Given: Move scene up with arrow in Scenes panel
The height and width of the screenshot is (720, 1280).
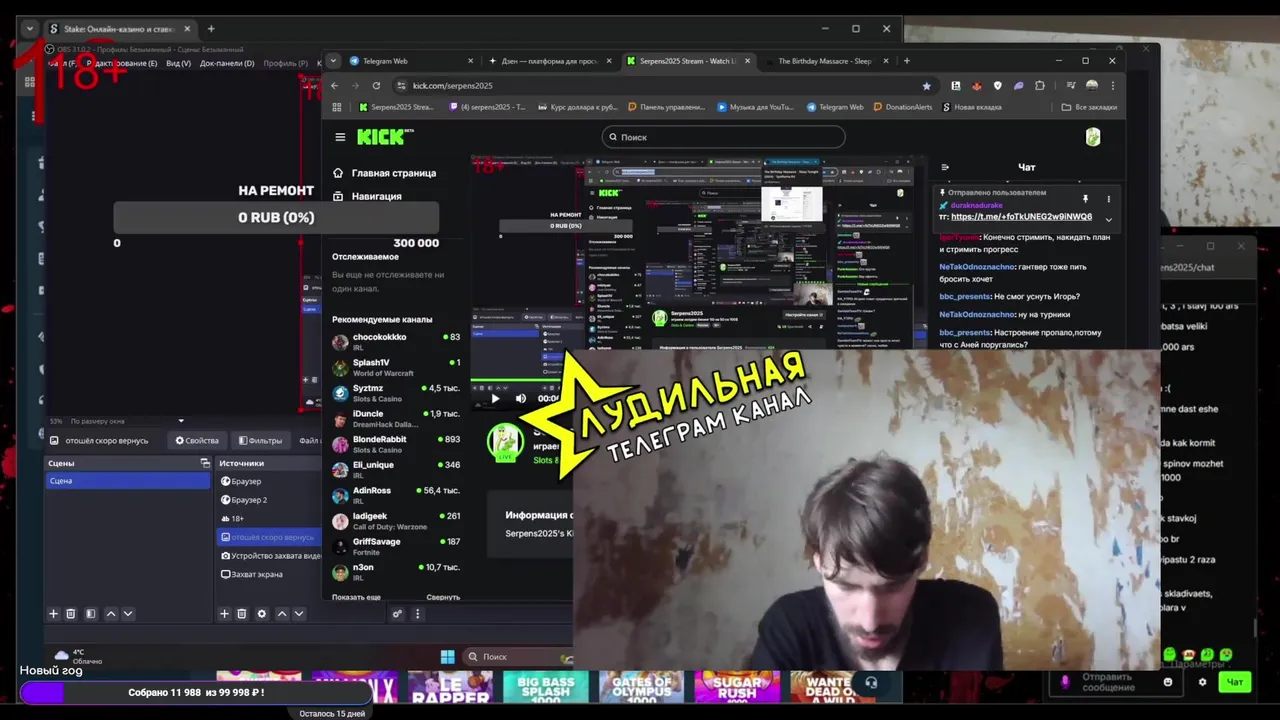Looking at the screenshot, I should point(111,614).
